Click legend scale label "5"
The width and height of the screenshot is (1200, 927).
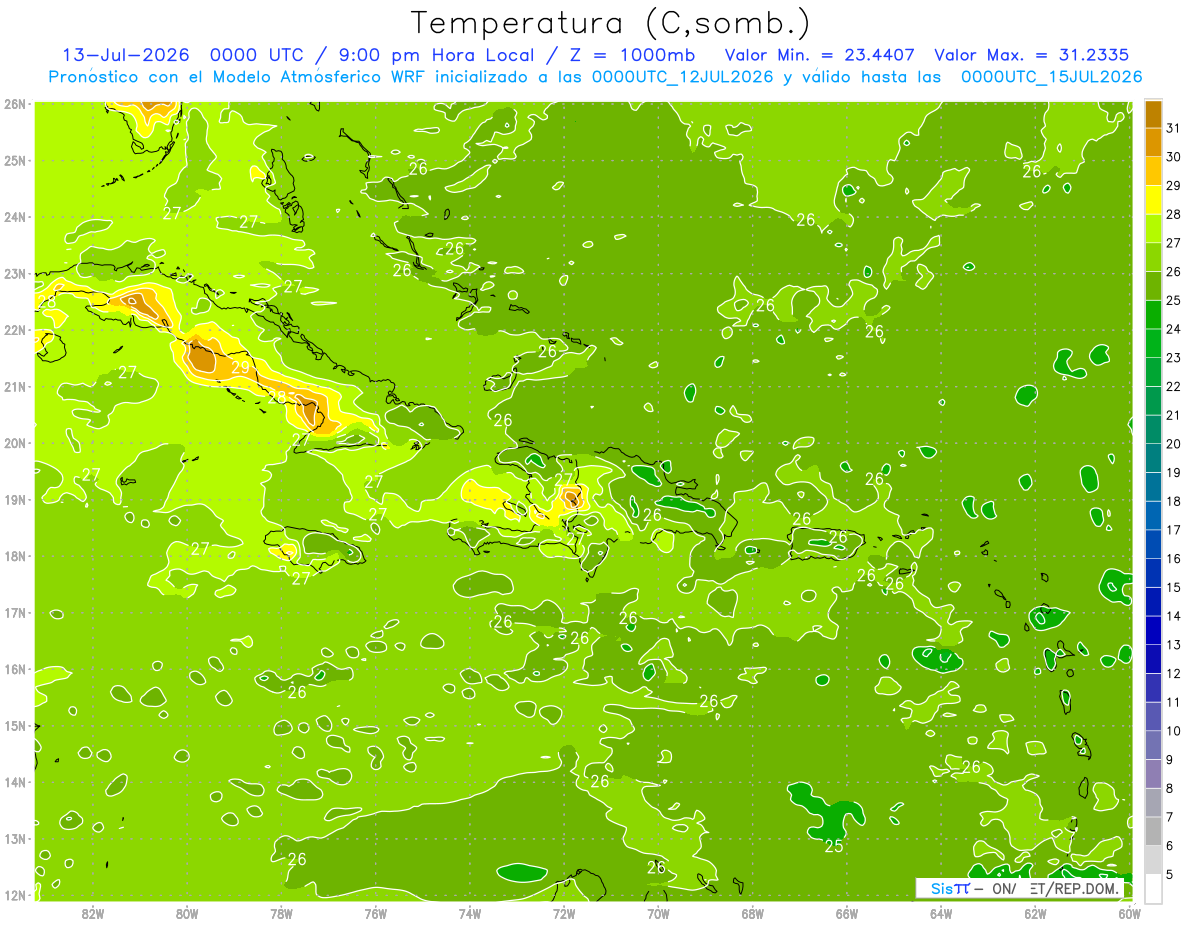1170,874
